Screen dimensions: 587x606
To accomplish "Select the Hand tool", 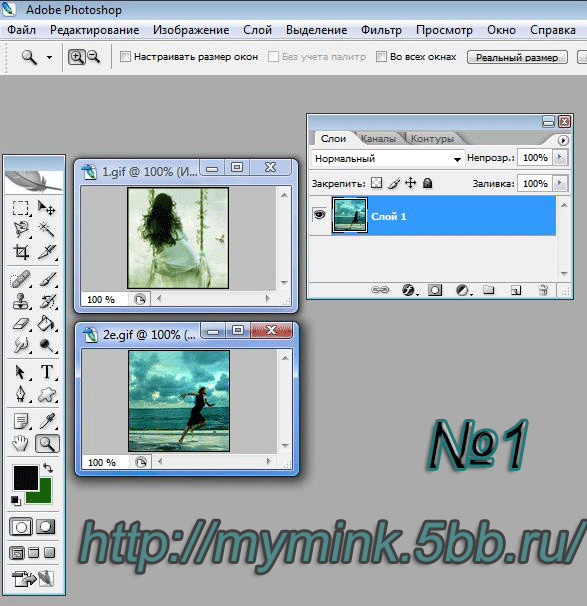I will (x=20, y=443).
